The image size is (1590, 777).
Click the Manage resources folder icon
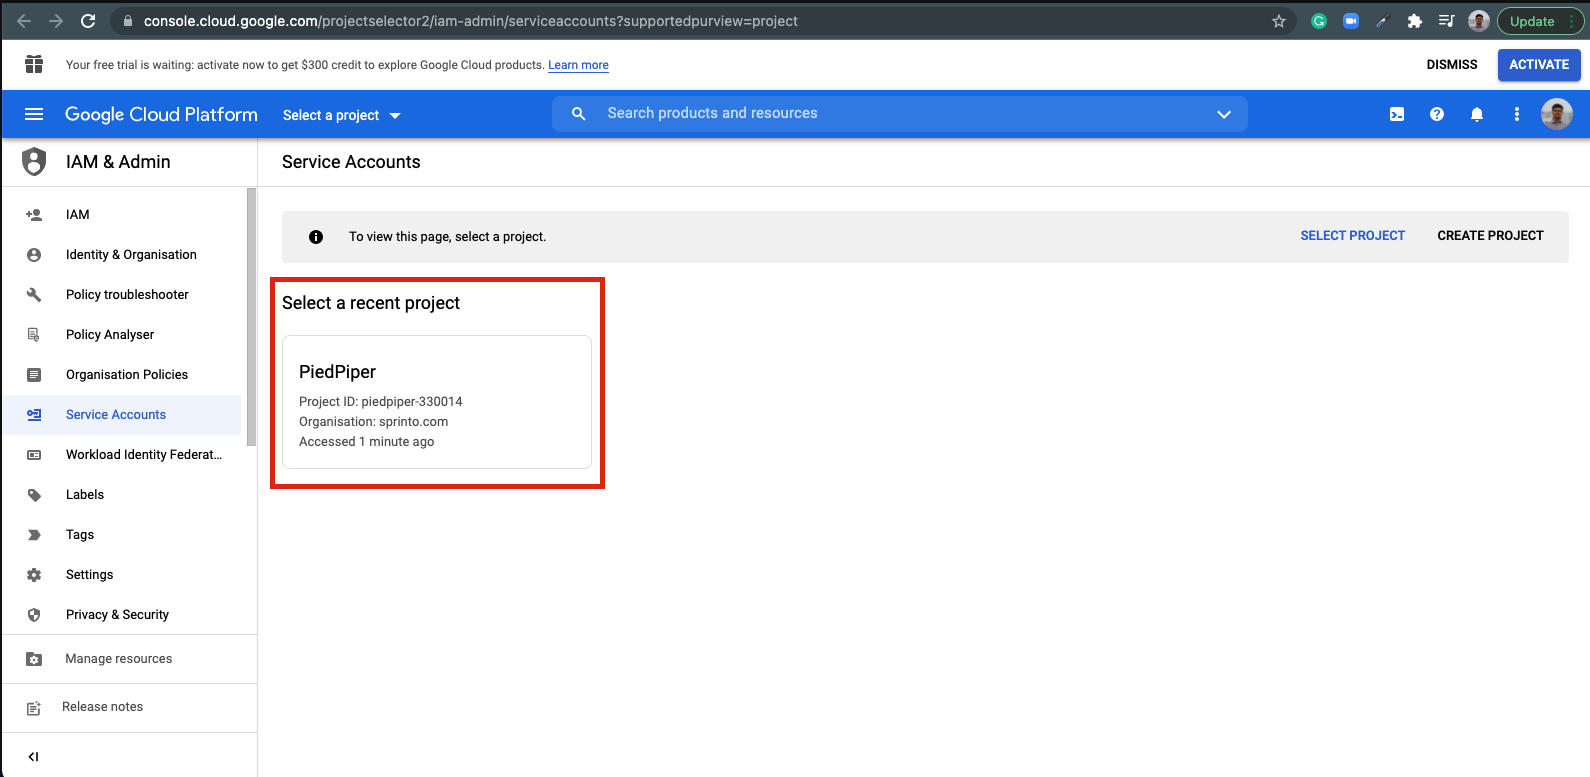(34, 659)
